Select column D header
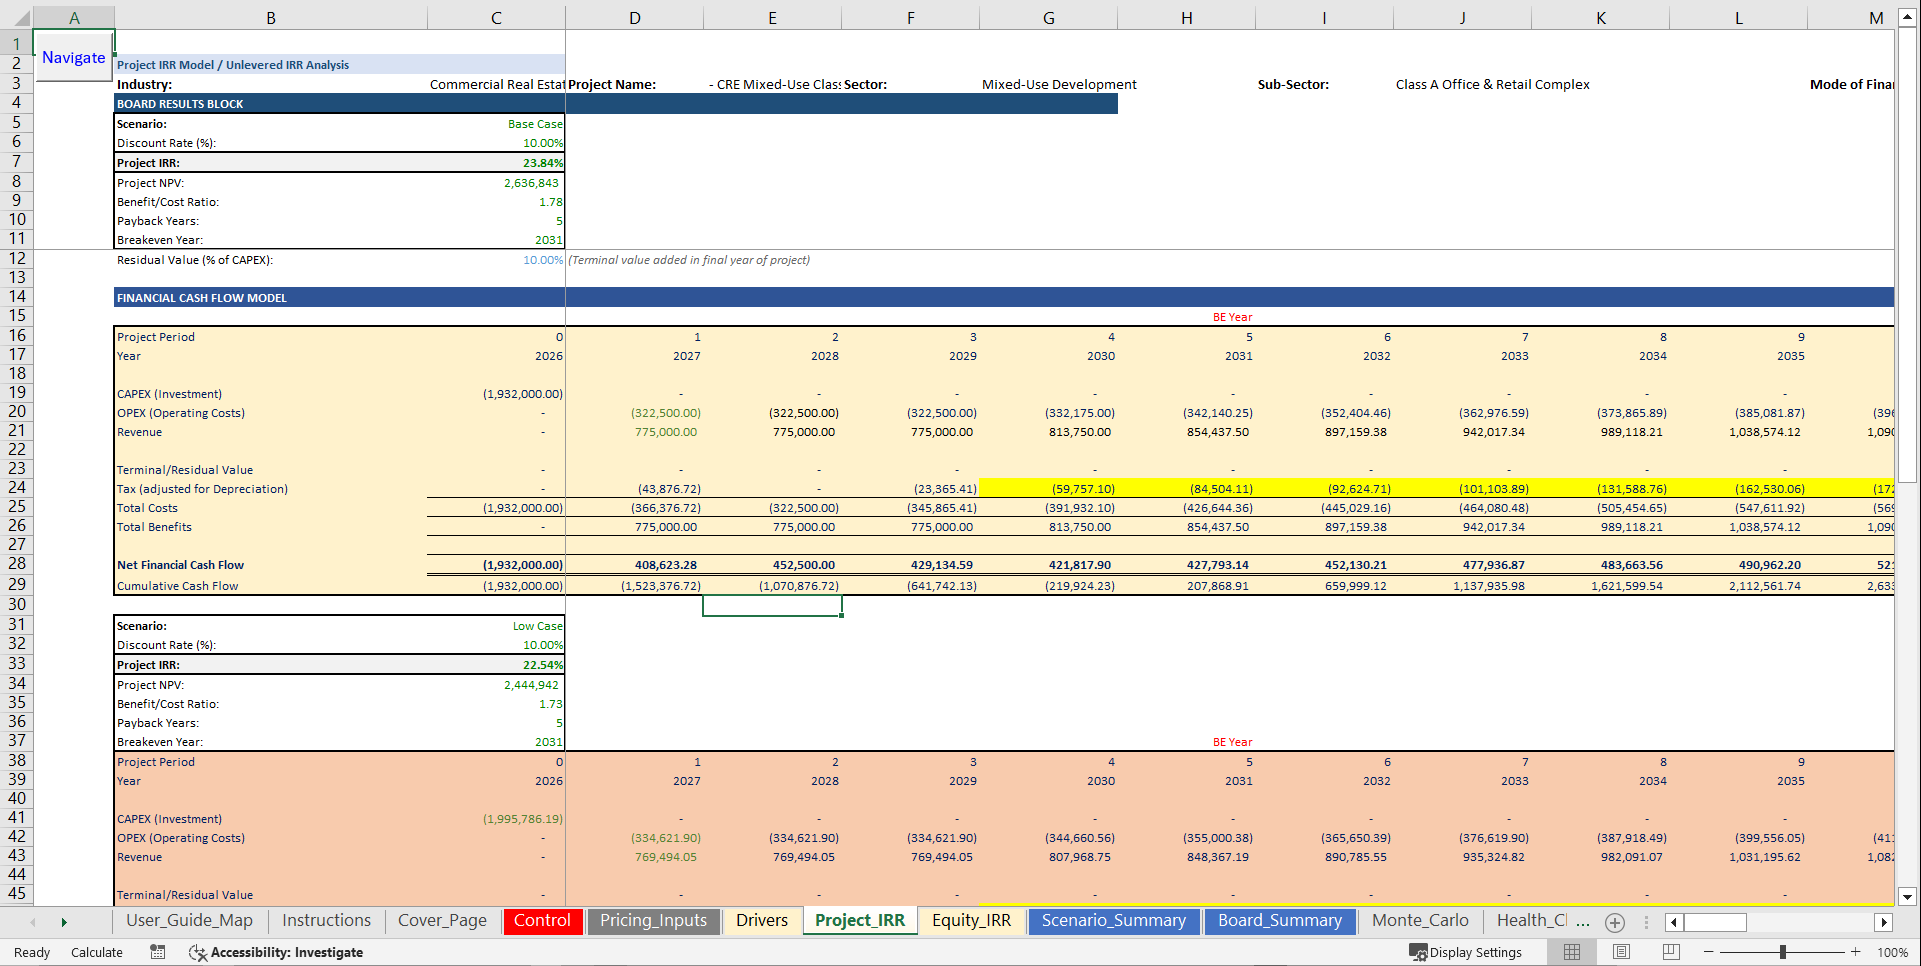Viewport: 1921px width, 966px height. pos(634,18)
